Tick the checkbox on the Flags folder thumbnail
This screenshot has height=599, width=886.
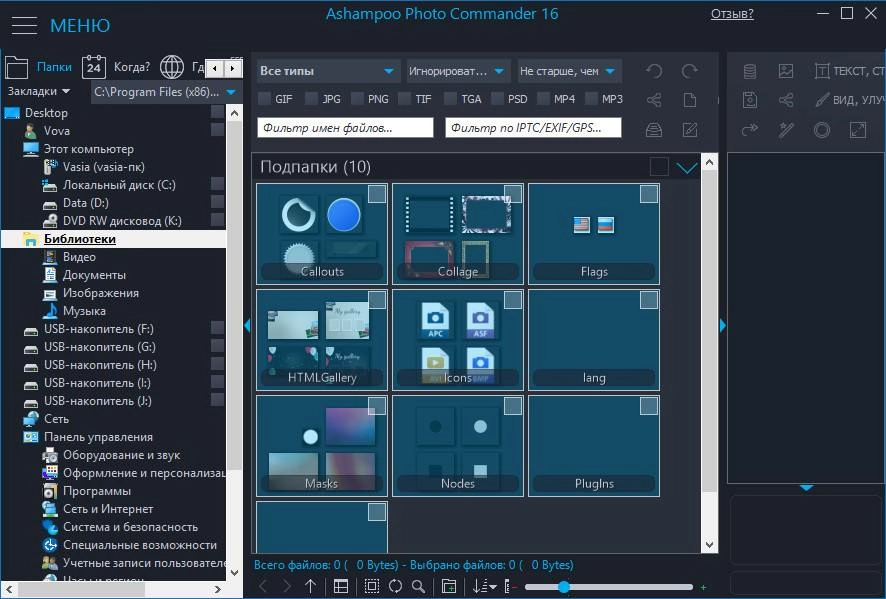(x=649, y=194)
